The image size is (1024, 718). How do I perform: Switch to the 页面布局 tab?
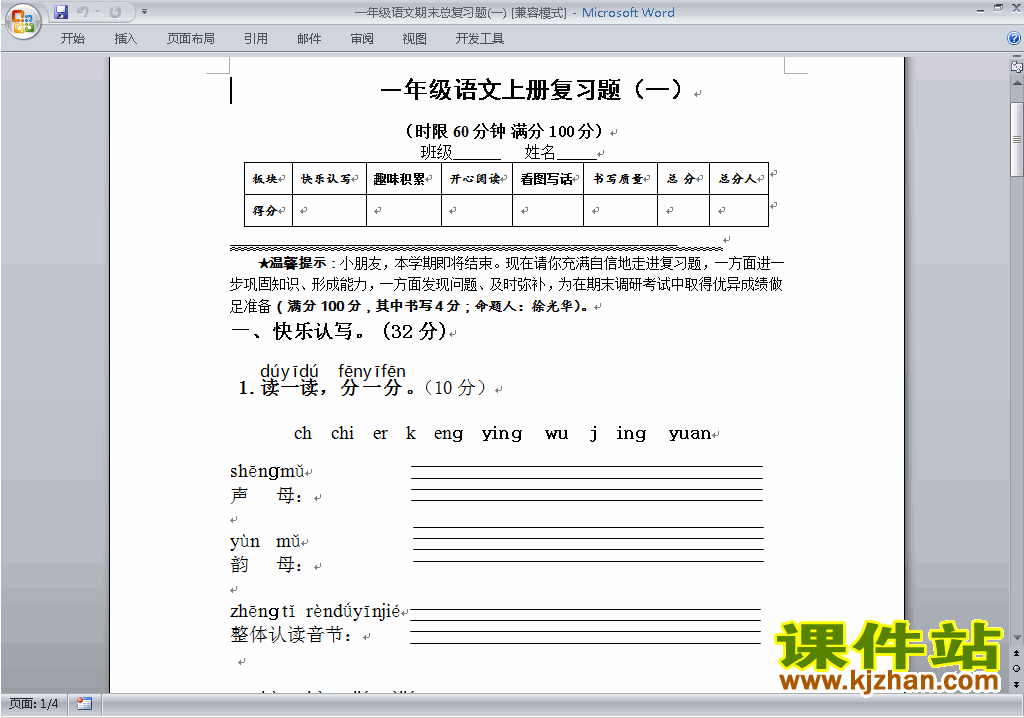click(x=190, y=39)
